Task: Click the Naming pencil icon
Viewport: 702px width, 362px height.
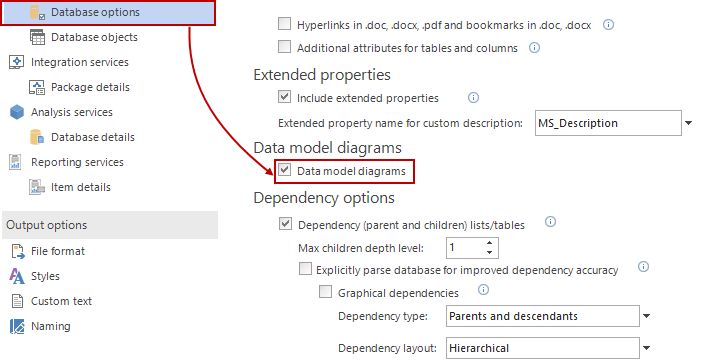Action: click(x=17, y=327)
